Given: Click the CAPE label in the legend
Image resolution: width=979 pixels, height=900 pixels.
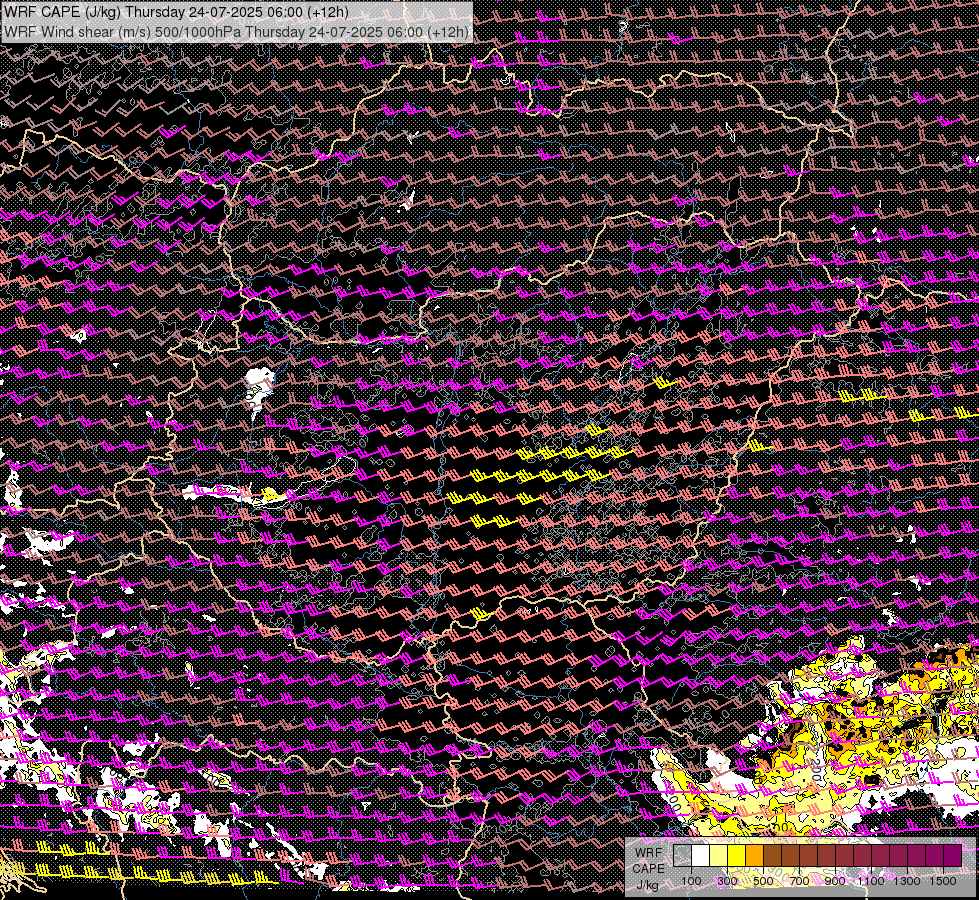Looking at the screenshot, I should point(649,869).
